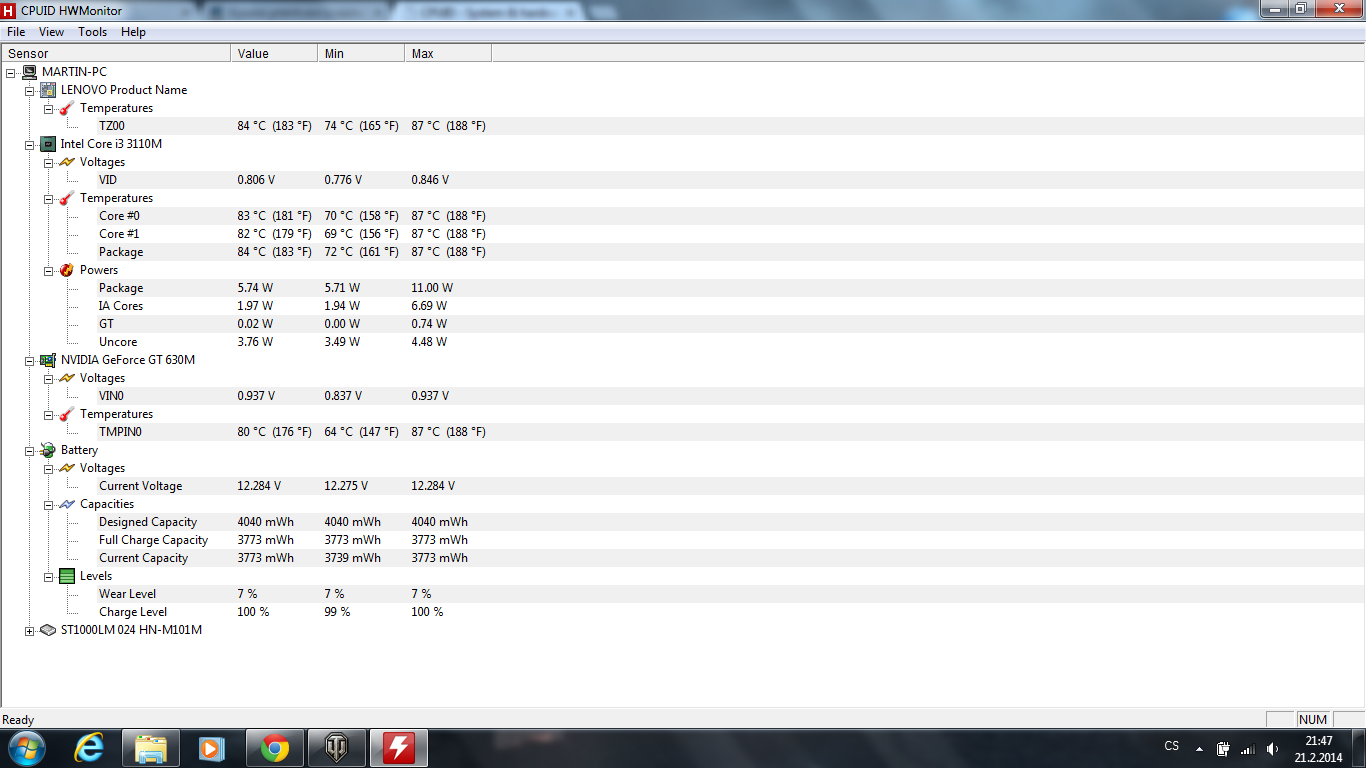
Task: Click the Intel Core i3 Temperatures thermometer icon
Action: (67, 198)
